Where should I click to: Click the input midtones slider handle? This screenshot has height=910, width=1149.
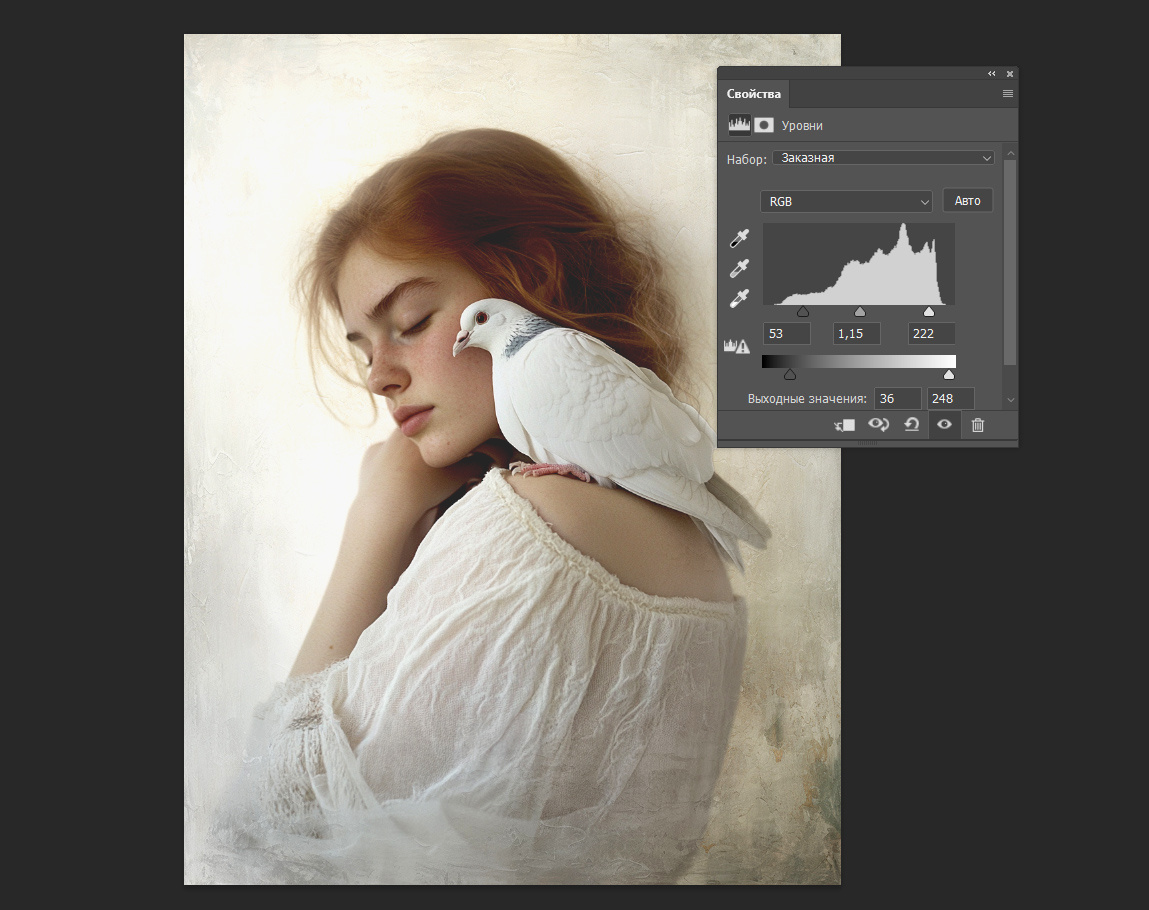(x=860, y=312)
